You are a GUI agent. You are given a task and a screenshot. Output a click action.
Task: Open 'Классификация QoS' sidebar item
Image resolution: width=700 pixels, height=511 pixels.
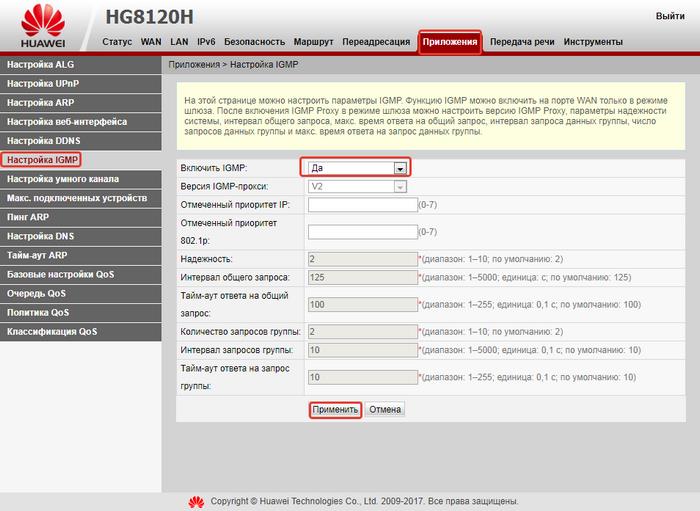coord(80,331)
